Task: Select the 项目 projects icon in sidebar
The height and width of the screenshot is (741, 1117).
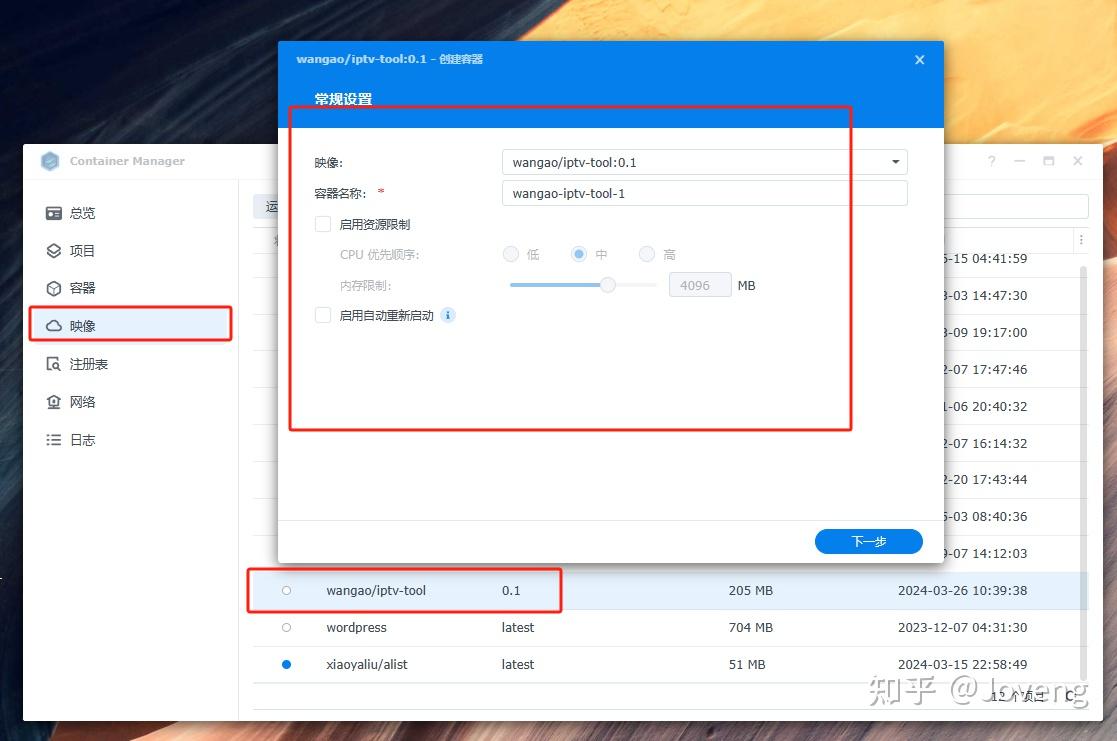Action: point(80,250)
